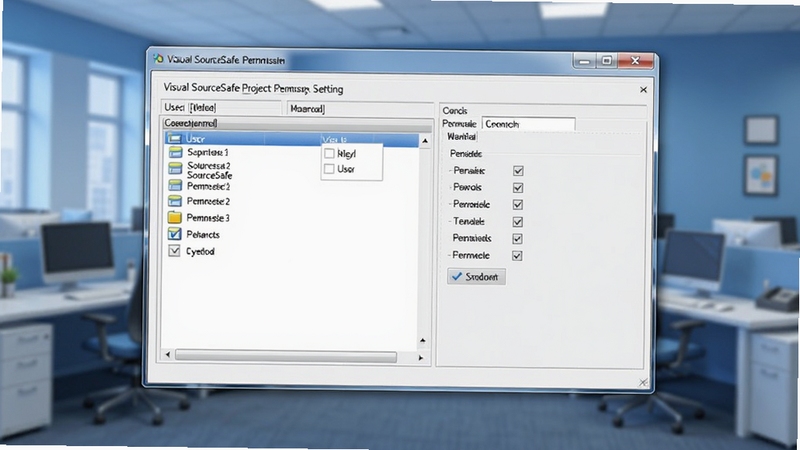Click the database icon beside Sepnlese 1
Screen dimensions: 800x450
(175, 152)
